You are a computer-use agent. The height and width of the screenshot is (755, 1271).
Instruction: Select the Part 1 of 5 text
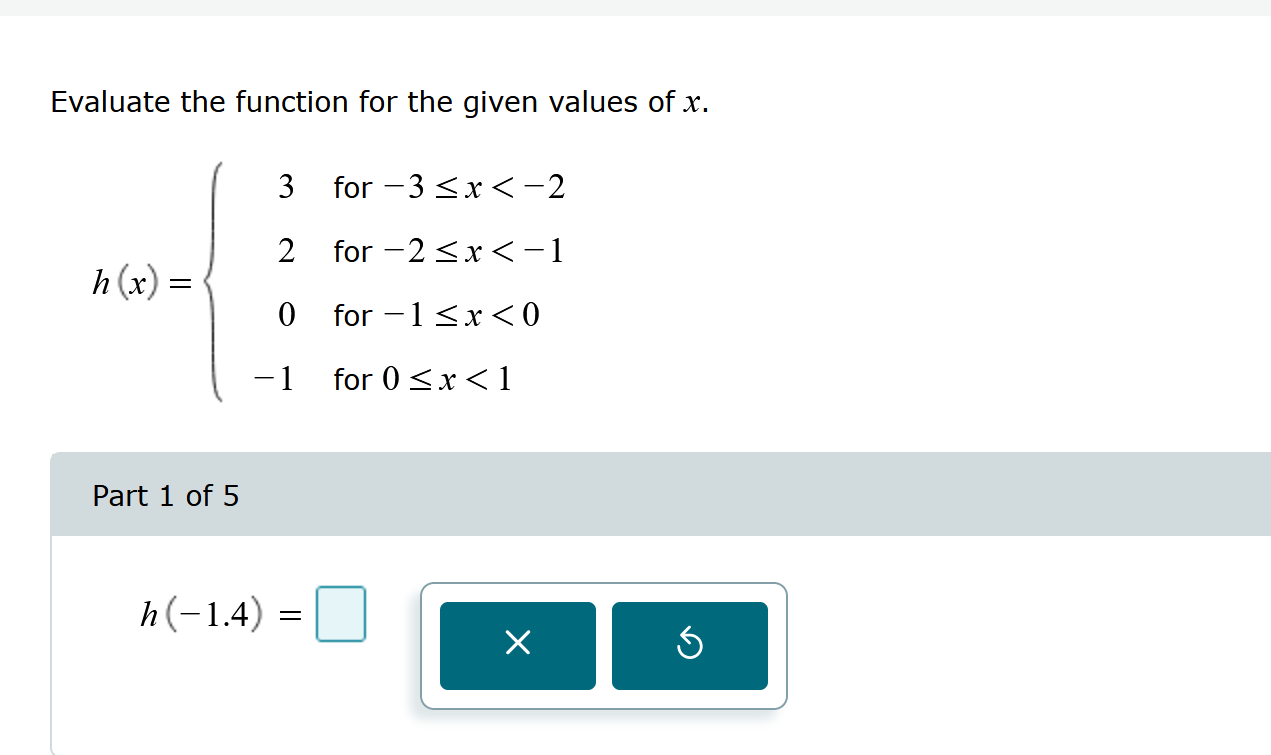click(x=166, y=495)
